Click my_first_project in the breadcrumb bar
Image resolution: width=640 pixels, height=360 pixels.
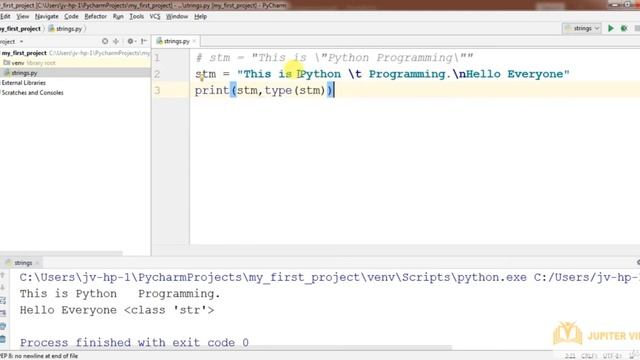[x=20, y=29]
